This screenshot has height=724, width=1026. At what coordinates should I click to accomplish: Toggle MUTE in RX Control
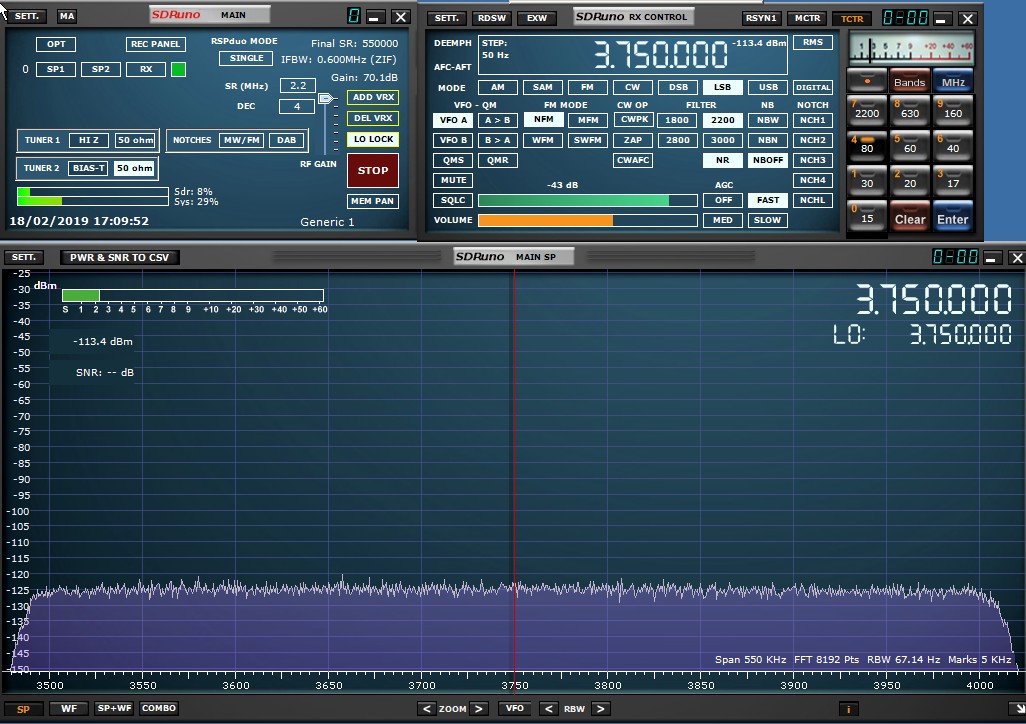coord(453,180)
